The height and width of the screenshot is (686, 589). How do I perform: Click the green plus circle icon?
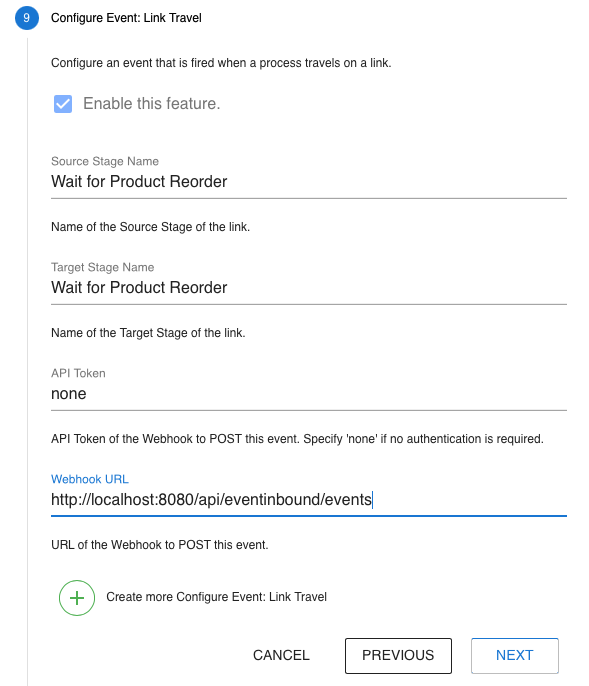[x=77, y=598]
